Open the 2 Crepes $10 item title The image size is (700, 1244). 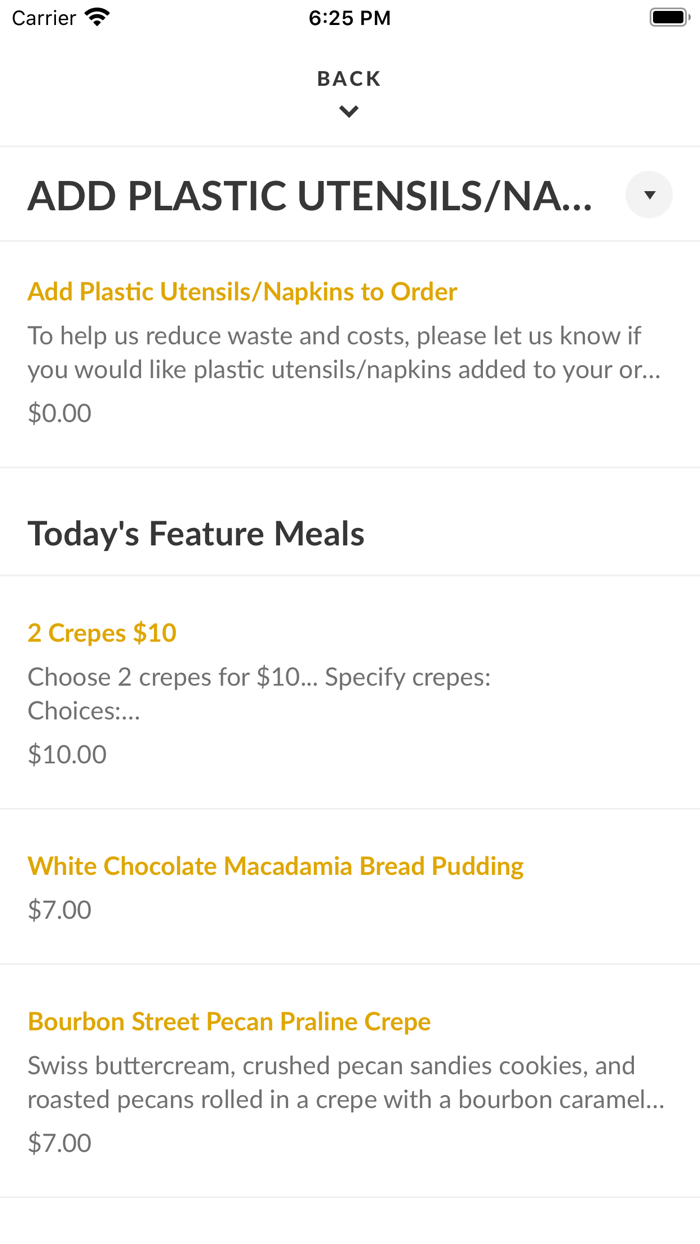102,633
